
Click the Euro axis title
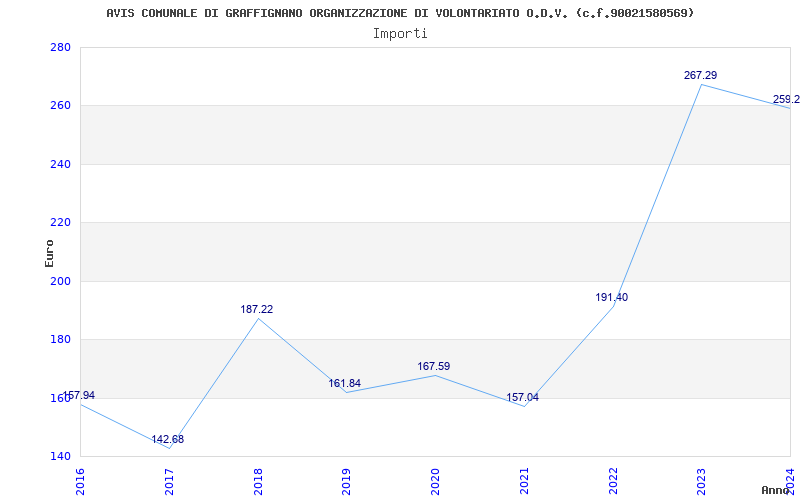click(49, 253)
